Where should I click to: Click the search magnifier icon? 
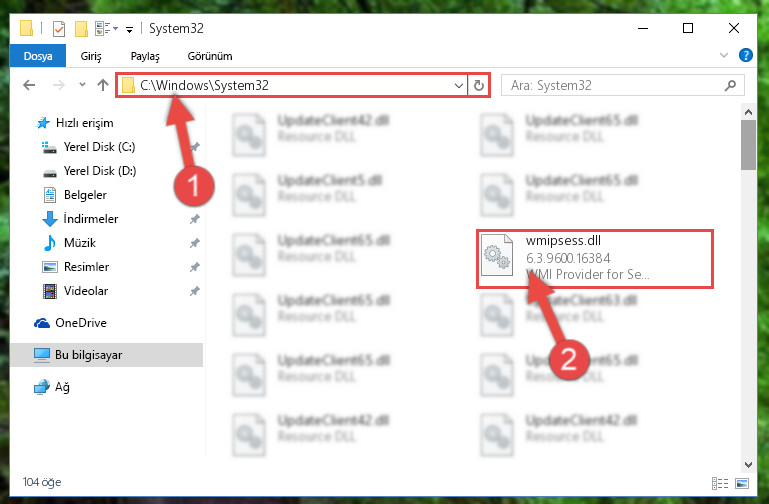coord(730,85)
